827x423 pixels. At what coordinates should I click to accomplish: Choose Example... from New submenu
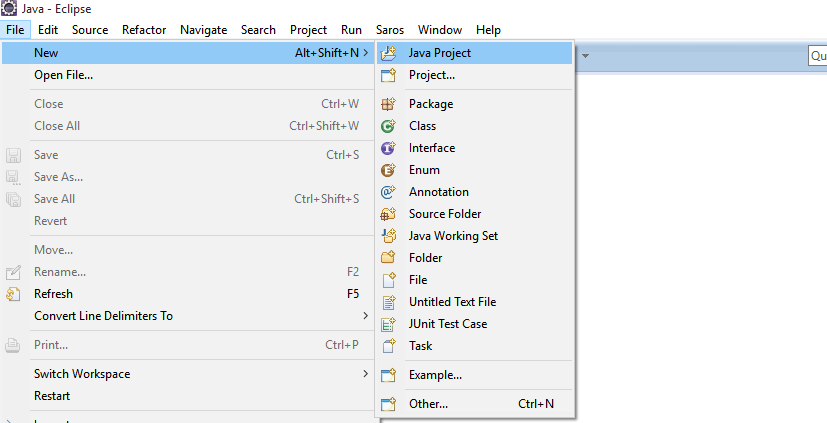(x=475, y=375)
